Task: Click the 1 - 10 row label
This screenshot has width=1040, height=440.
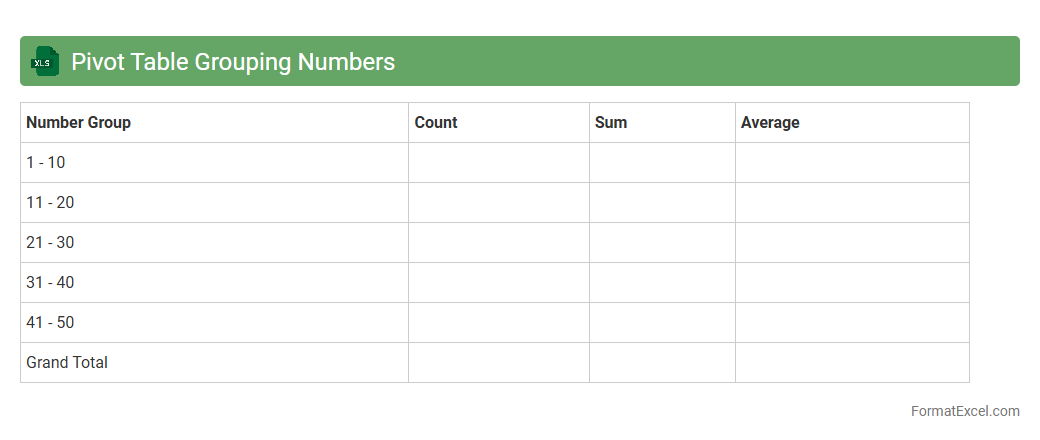Action: coord(46,162)
